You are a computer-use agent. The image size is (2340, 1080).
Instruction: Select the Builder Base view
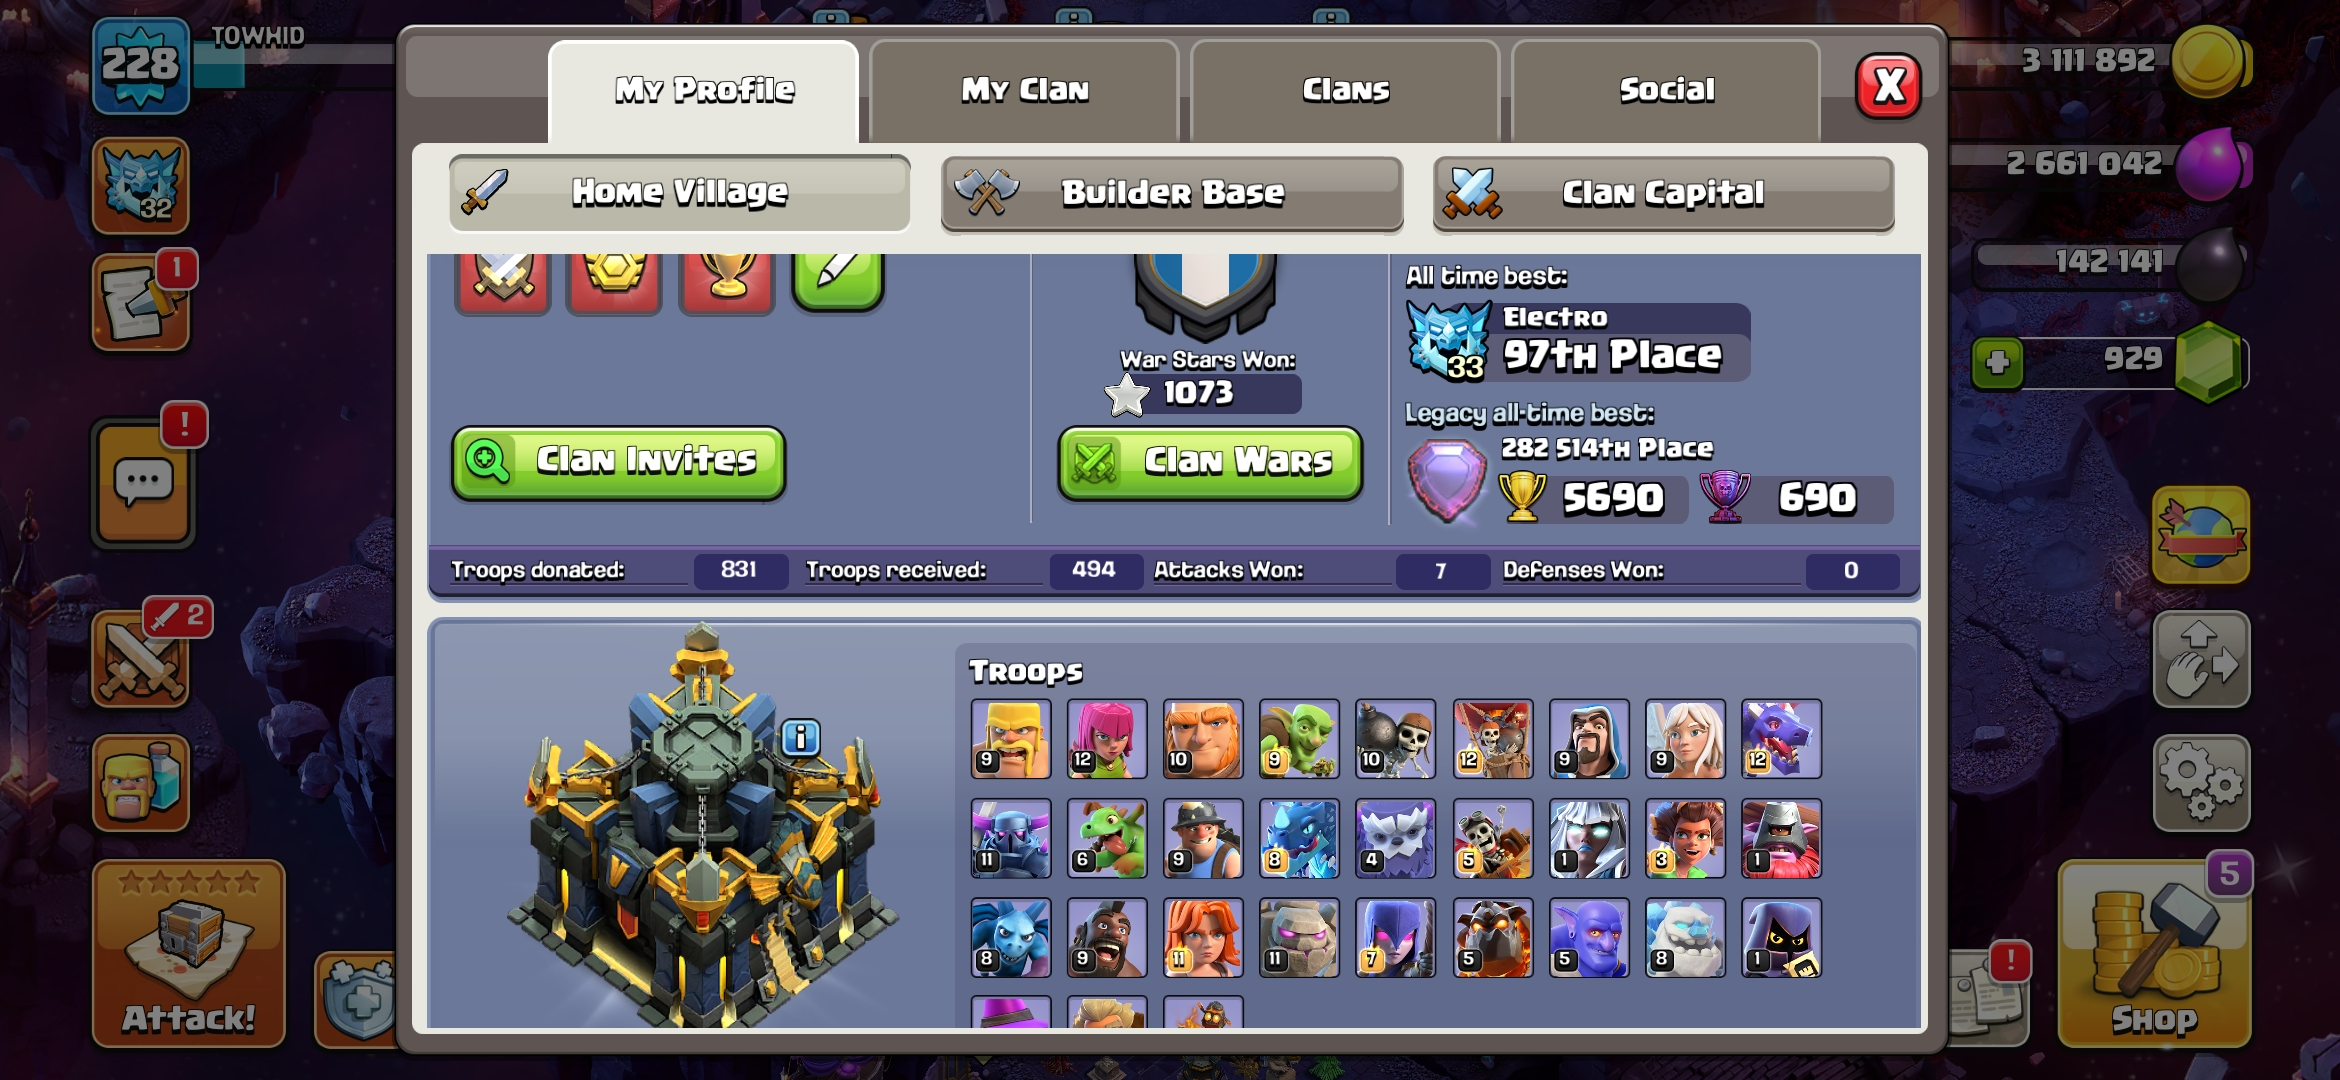(1172, 192)
